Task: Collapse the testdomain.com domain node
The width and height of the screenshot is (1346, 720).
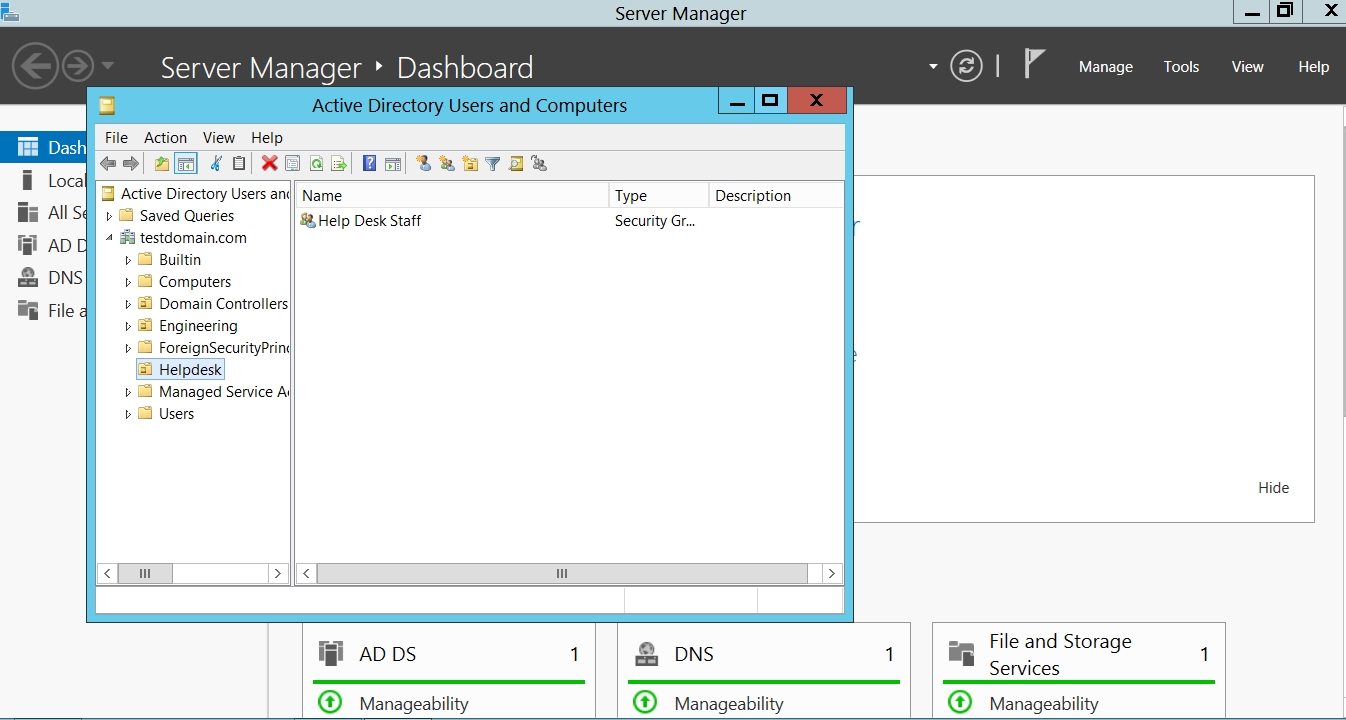Action: (109, 238)
